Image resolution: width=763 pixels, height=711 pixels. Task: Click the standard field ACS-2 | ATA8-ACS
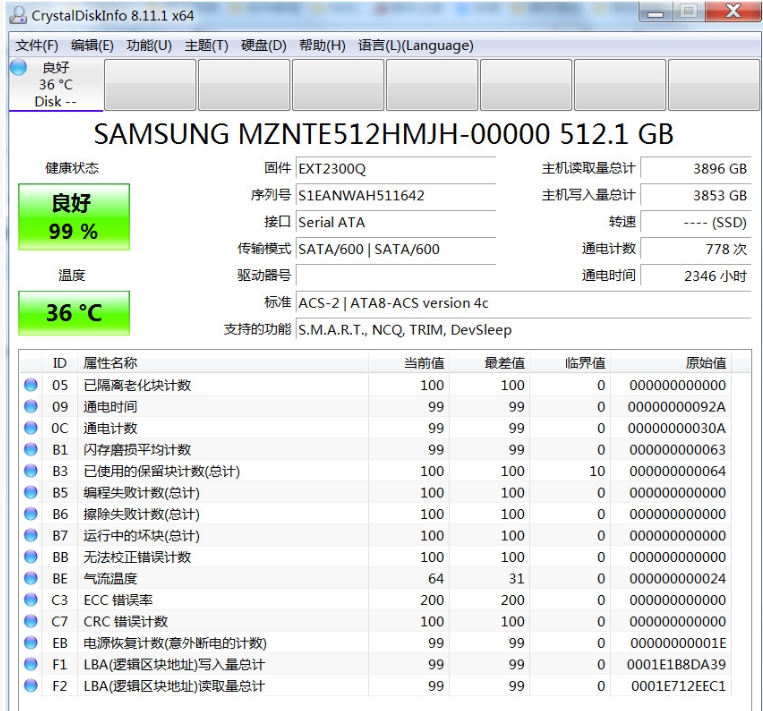[x=524, y=303]
